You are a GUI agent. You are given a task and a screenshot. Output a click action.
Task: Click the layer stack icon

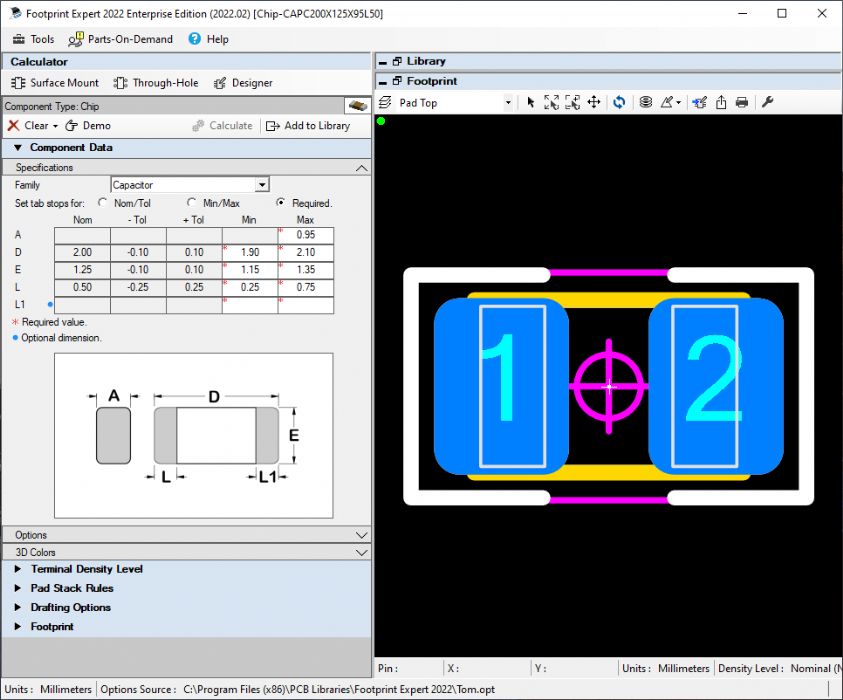tap(646, 102)
